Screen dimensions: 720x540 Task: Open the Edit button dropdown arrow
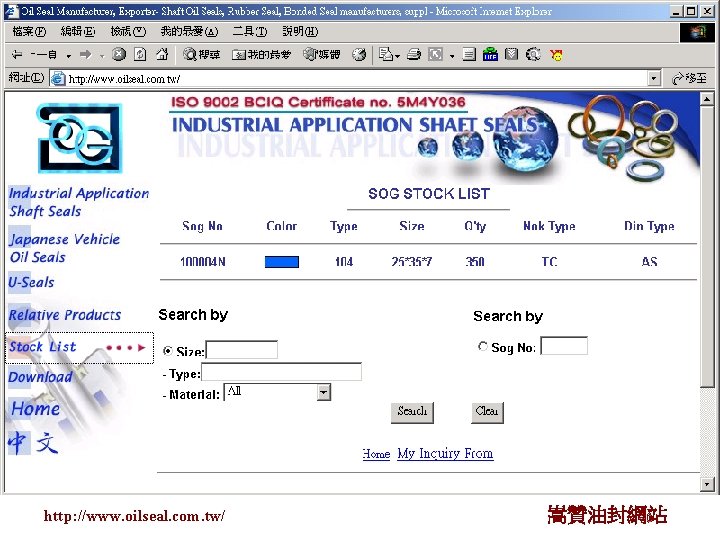click(452, 56)
